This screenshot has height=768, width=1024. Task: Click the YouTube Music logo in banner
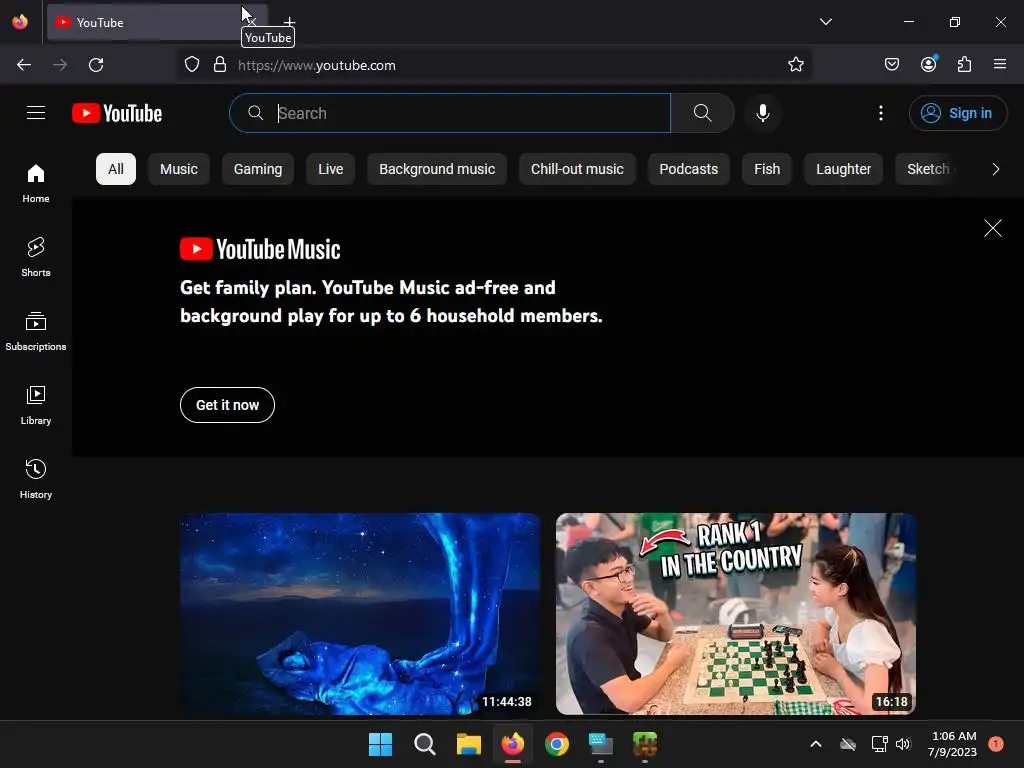tap(260, 249)
